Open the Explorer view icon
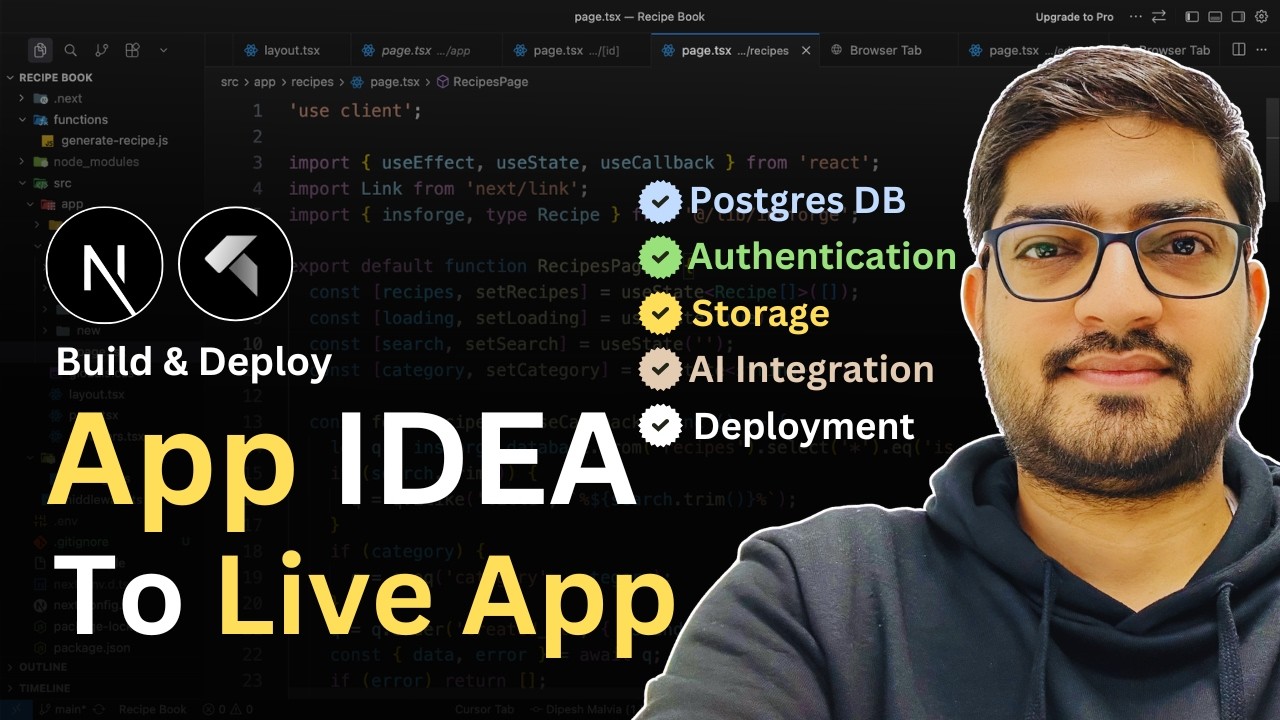Screen dimensions: 1280x720 point(40,50)
